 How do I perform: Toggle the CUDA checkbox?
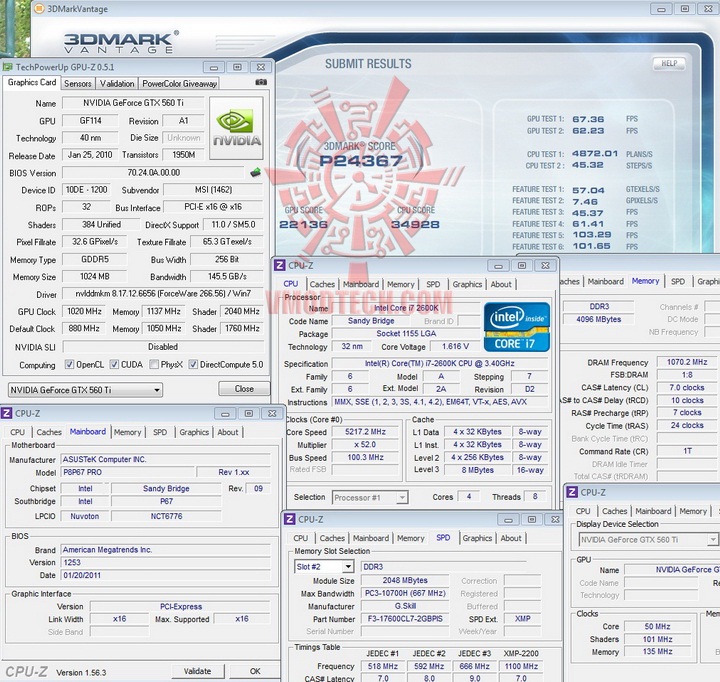tap(114, 365)
